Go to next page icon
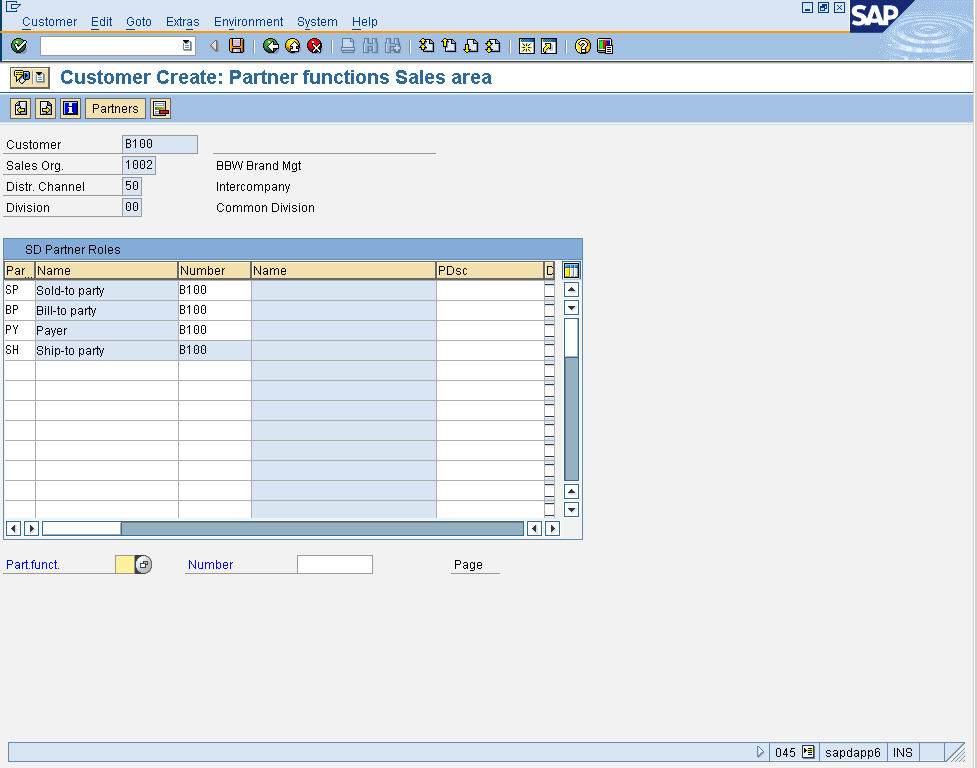 coord(471,45)
